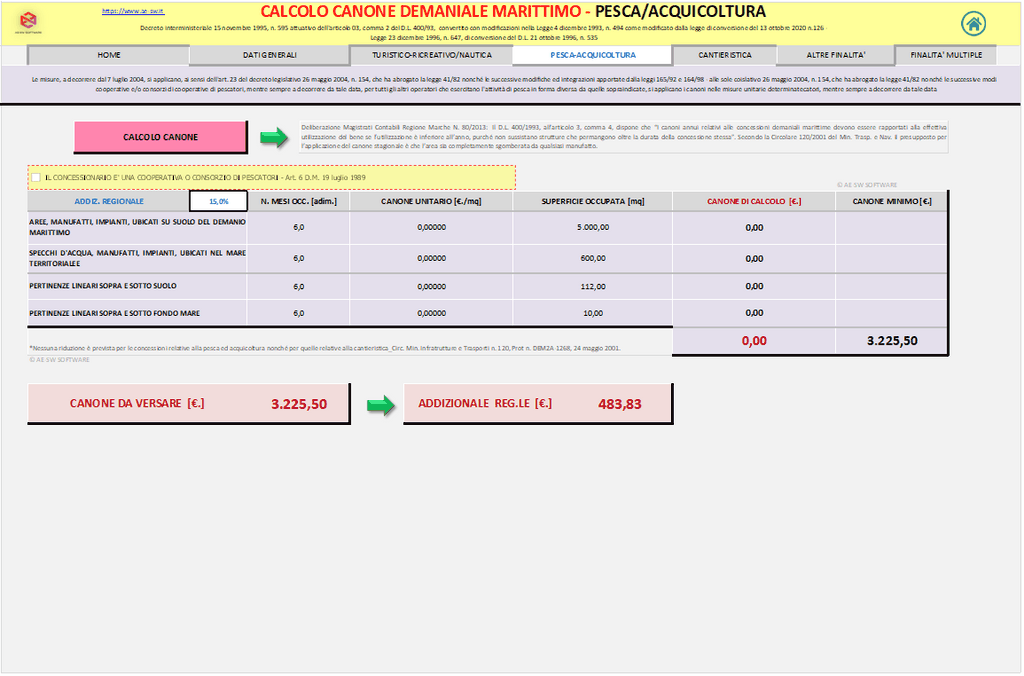Screen dimensions: 1024x676
Task: Go to the TURISTICO-RICREATIVO/NAUTICA tab
Action: (x=431, y=55)
